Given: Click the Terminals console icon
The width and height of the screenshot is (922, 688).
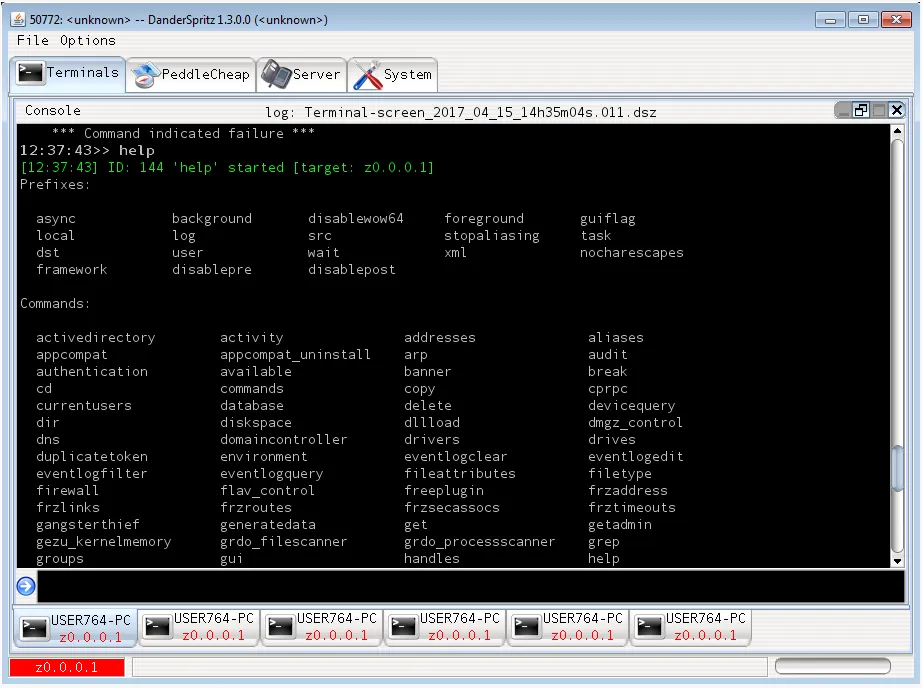Looking at the screenshot, I should pyautogui.click(x=29, y=73).
